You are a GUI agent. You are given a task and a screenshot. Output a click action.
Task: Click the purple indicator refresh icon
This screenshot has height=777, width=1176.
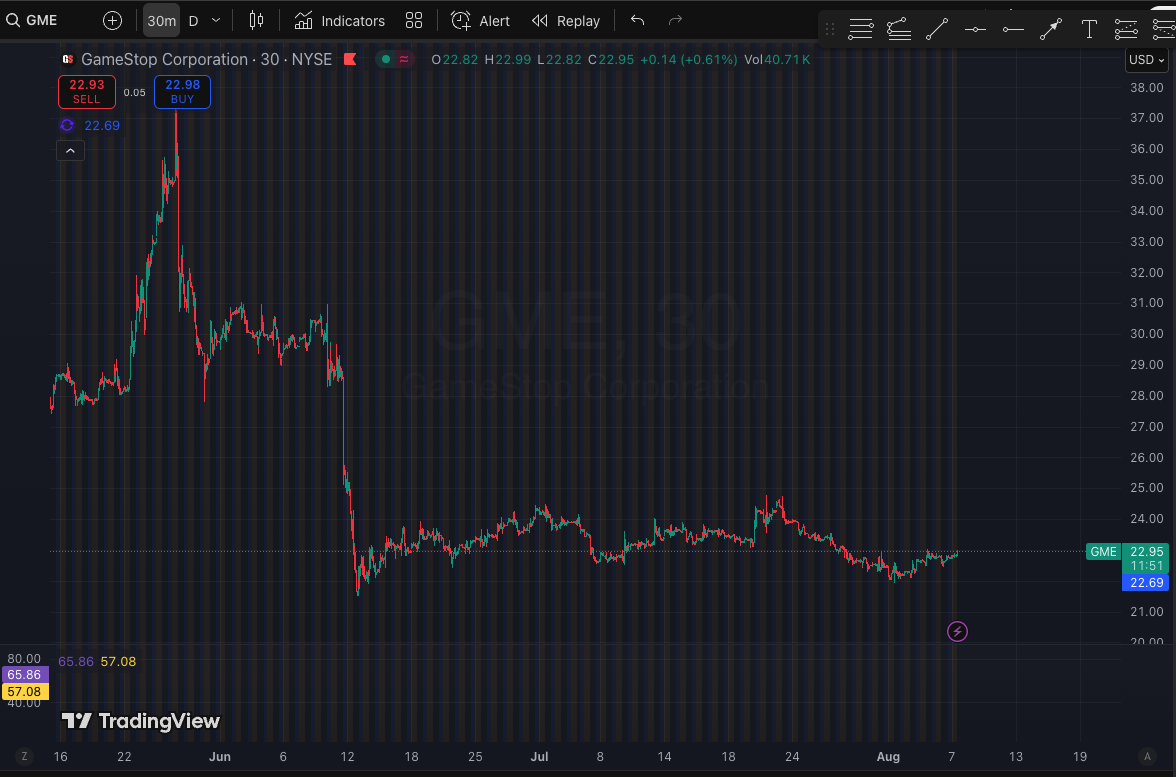[x=68, y=125]
